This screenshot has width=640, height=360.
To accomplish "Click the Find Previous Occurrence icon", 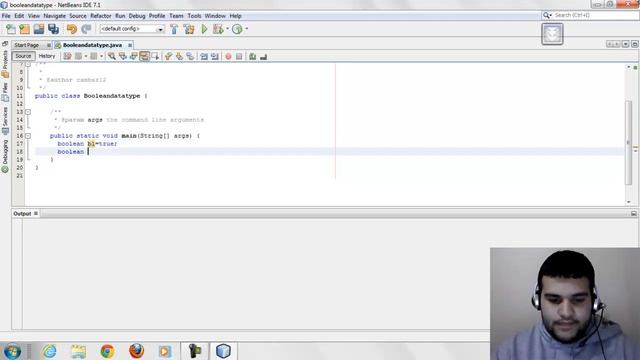I will 122,56.
